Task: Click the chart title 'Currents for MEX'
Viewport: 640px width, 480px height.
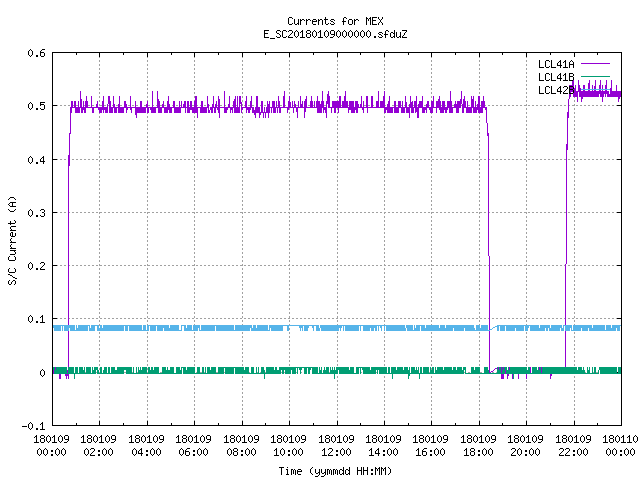Action: point(335,21)
